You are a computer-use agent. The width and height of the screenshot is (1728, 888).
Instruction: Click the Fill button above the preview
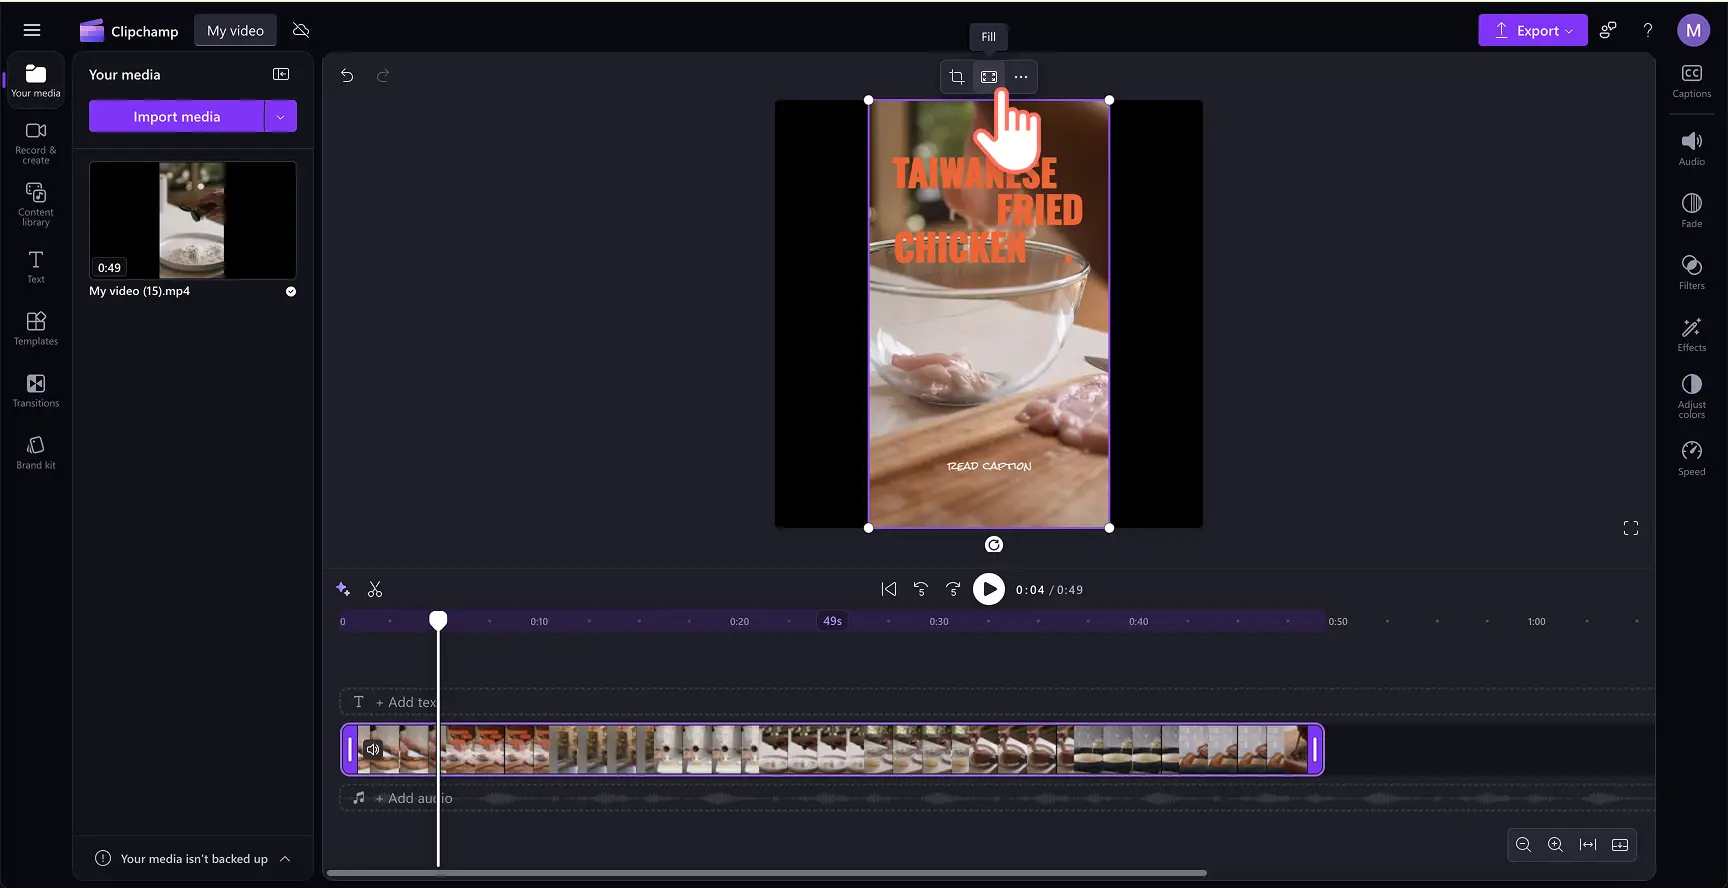(x=989, y=77)
